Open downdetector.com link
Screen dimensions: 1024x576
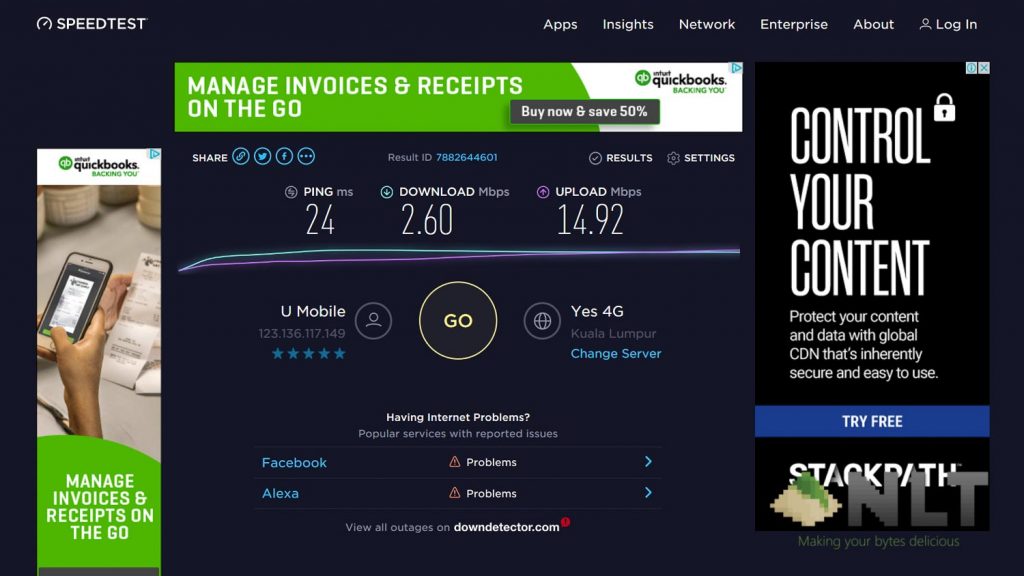506,527
